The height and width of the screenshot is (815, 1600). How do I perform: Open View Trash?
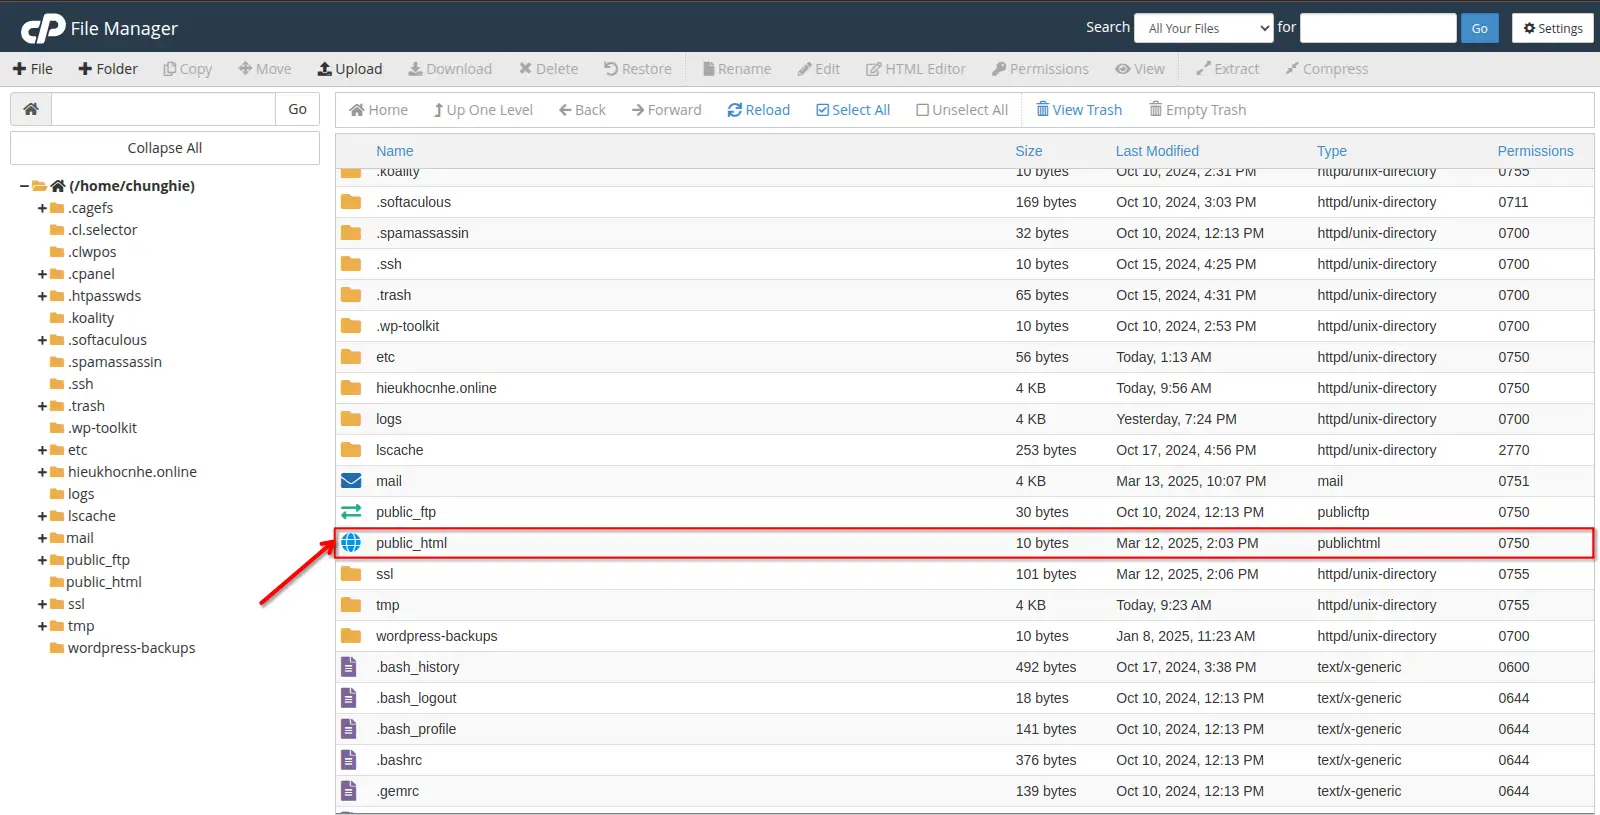(1079, 110)
